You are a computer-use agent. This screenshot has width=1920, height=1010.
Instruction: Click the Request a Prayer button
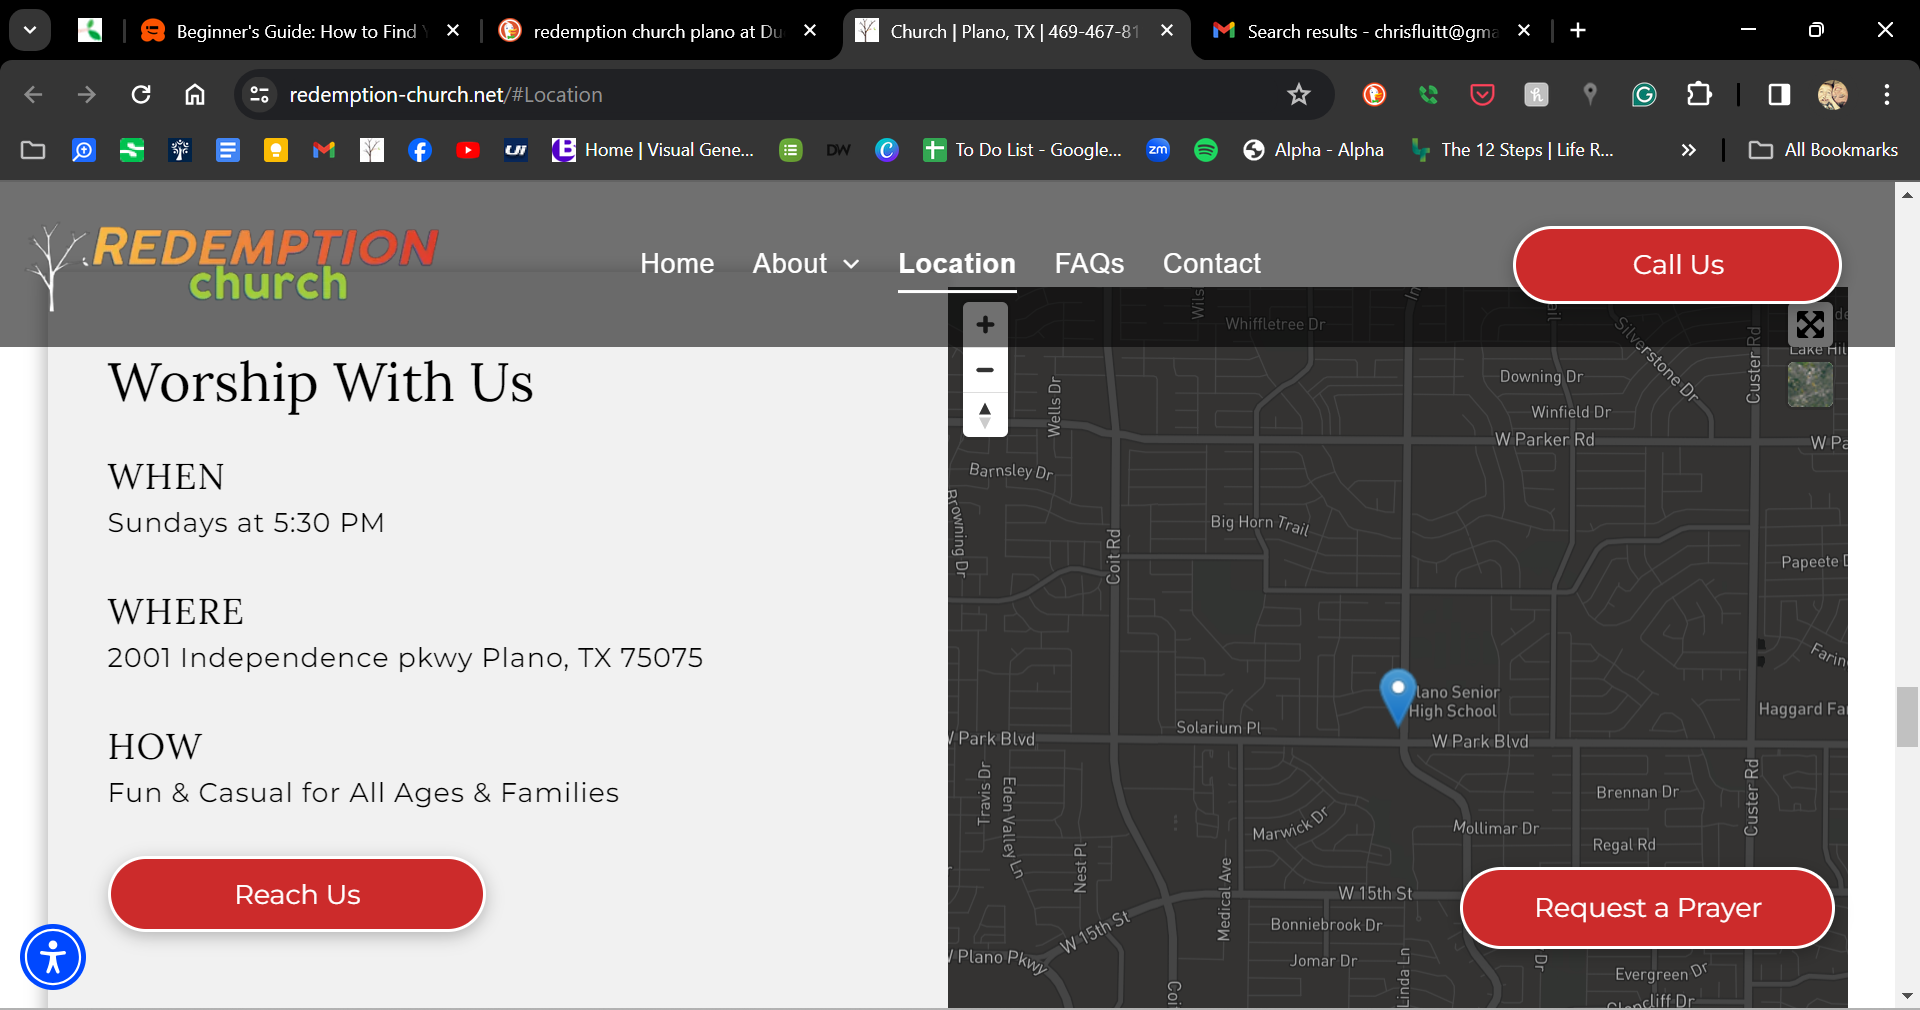1647,908
